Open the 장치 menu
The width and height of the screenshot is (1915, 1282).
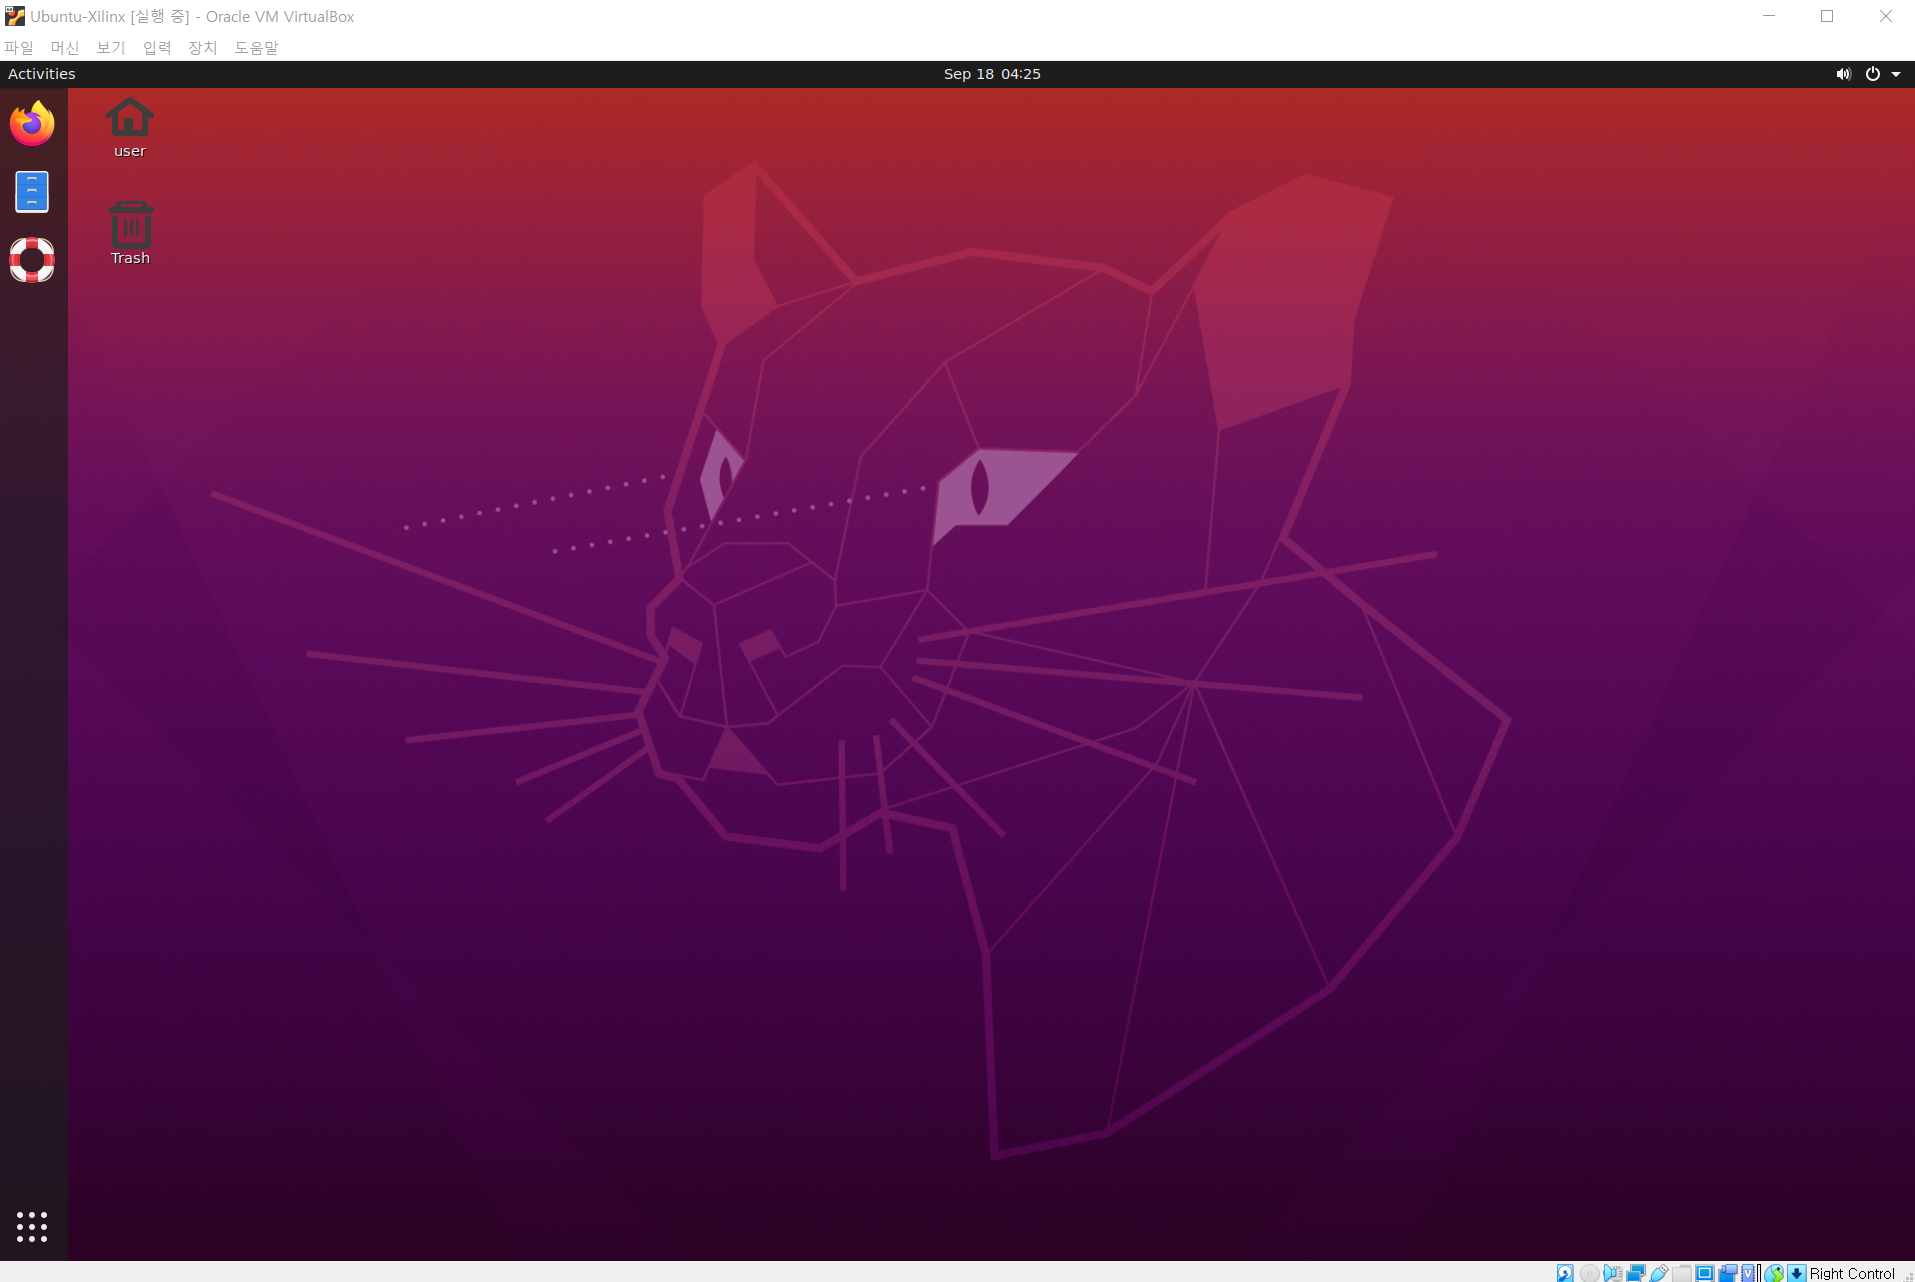tap(203, 47)
